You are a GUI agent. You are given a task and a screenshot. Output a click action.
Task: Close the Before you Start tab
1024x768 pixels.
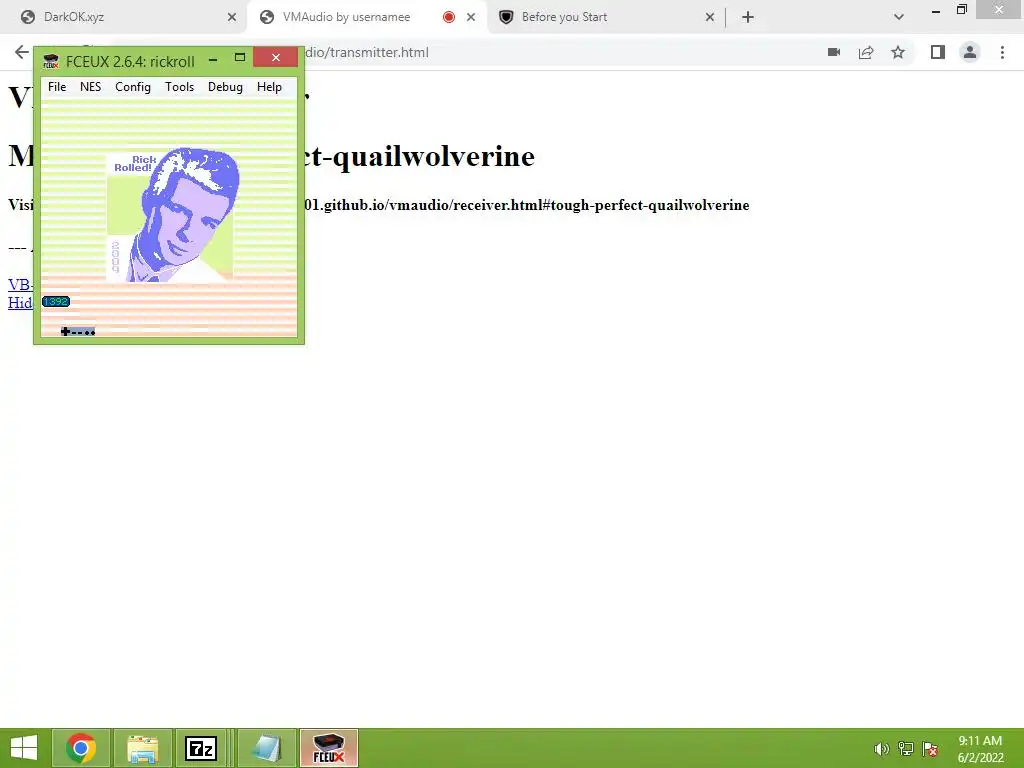(710, 17)
